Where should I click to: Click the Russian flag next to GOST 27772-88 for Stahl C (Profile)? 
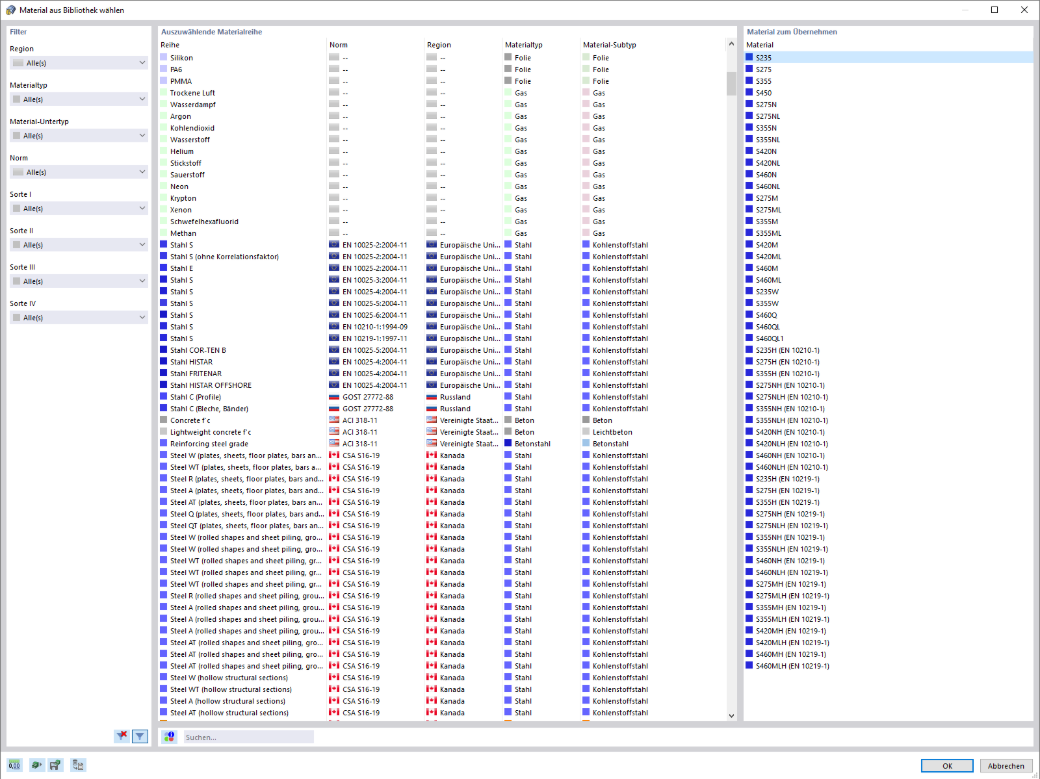334,397
